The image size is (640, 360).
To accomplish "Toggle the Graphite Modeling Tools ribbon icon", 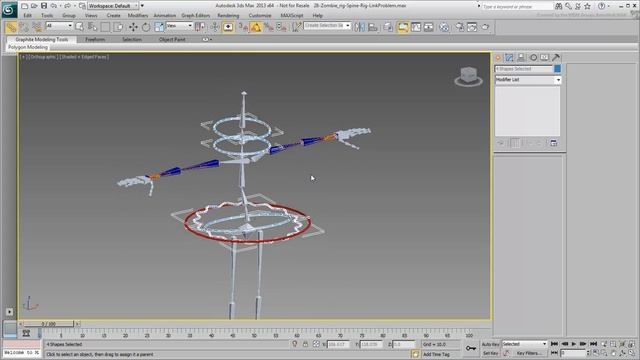I will pyautogui.click(x=402, y=27).
